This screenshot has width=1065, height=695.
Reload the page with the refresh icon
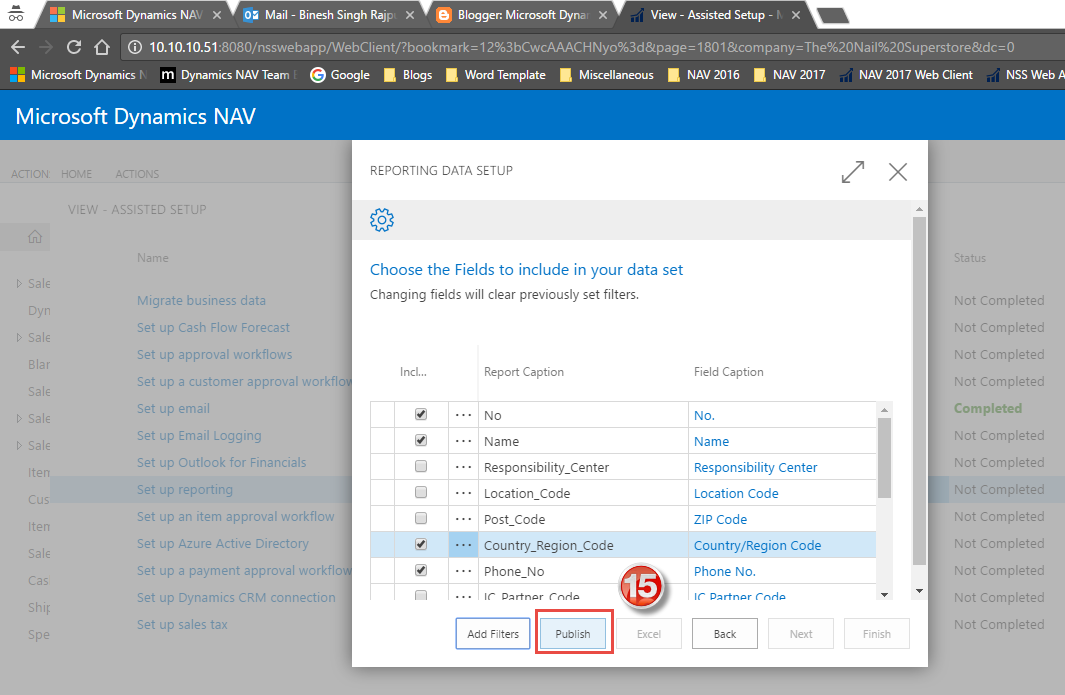point(72,46)
